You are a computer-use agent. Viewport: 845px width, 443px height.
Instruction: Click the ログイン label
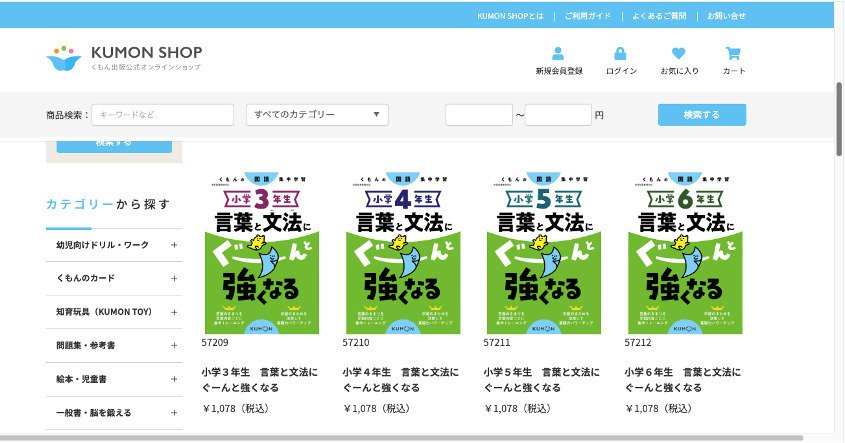click(x=621, y=71)
